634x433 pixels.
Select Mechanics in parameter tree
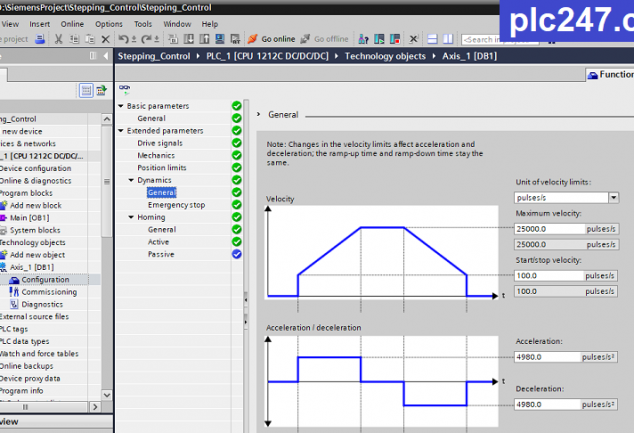tap(156, 156)
